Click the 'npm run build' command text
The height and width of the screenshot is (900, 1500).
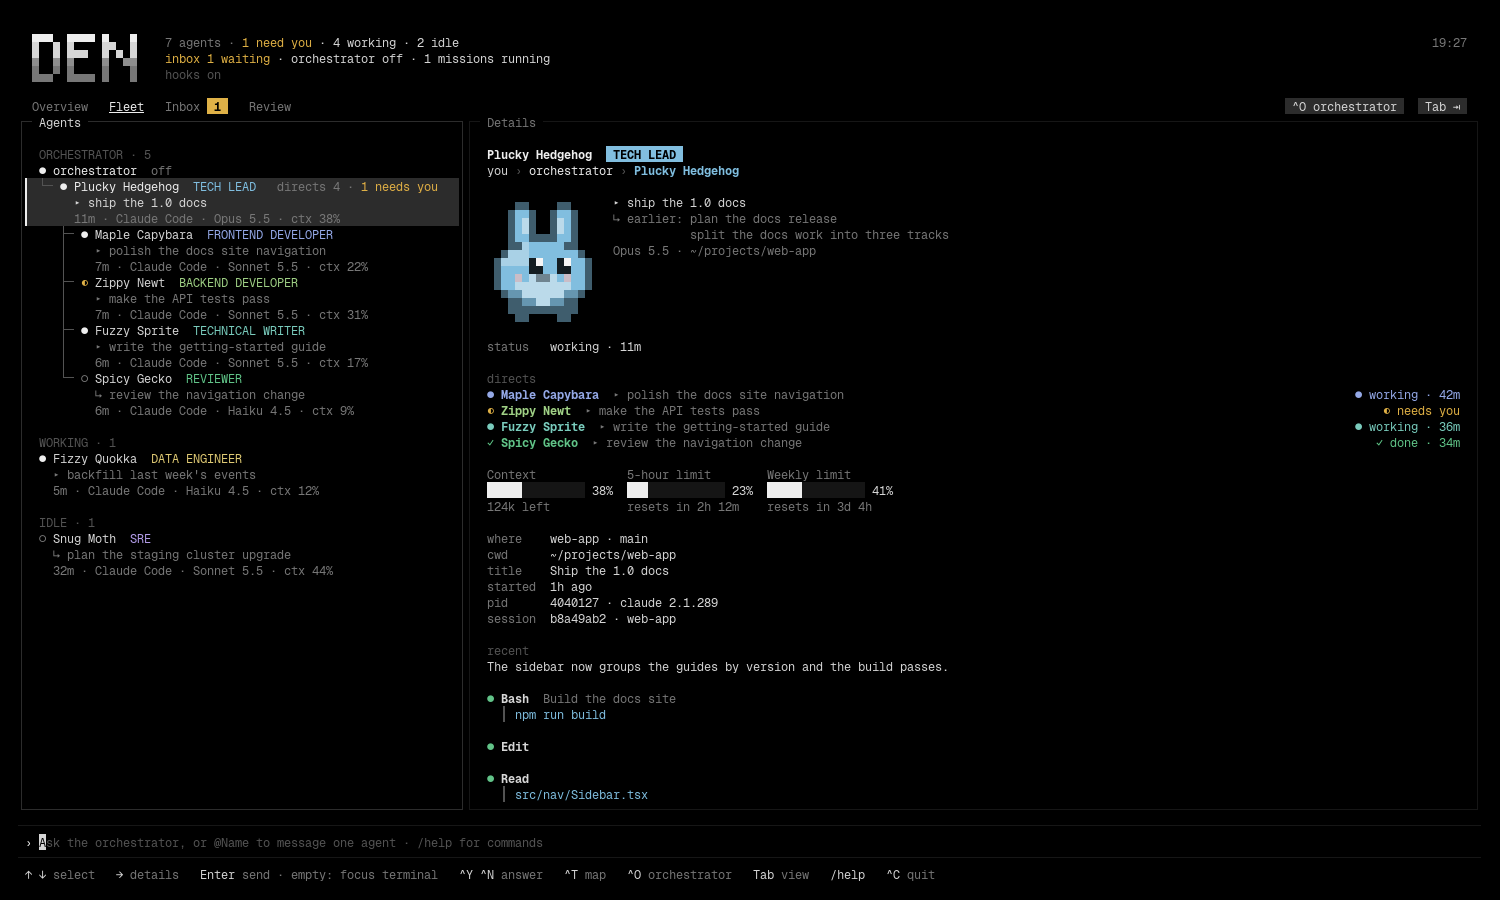click(x=560, y=715)
